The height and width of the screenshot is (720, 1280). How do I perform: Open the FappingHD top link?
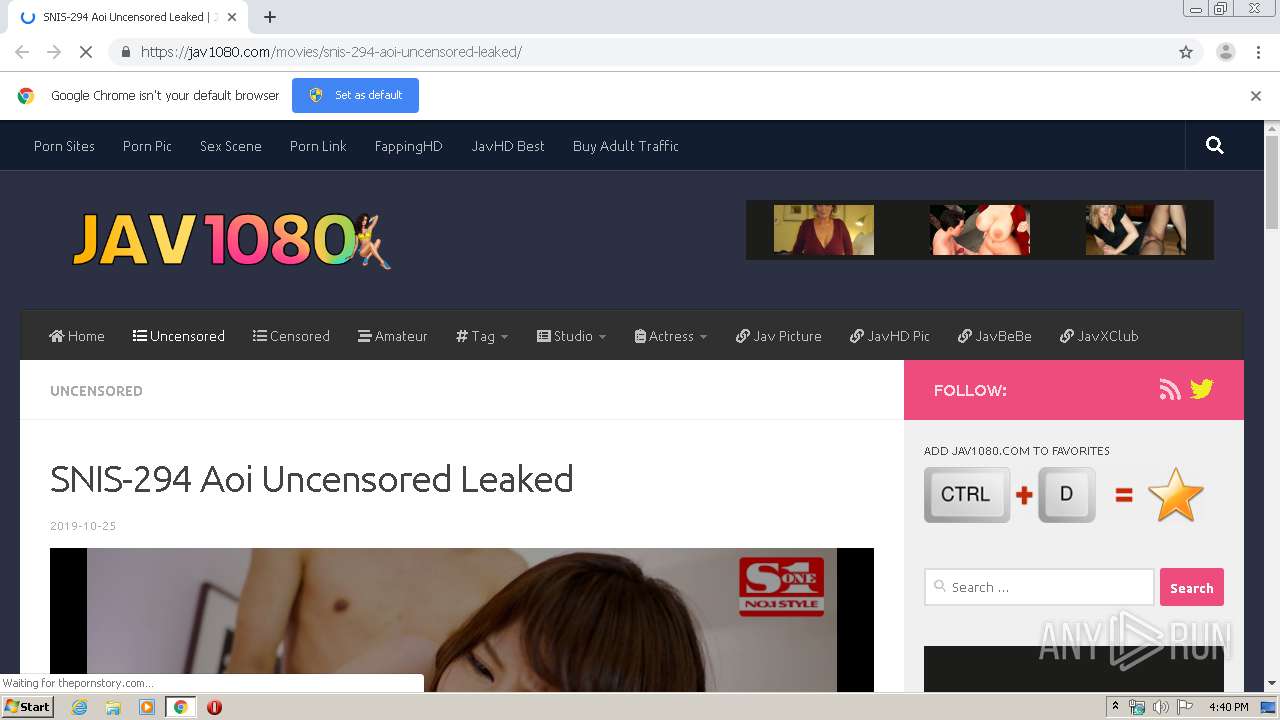tap(408, 146)
